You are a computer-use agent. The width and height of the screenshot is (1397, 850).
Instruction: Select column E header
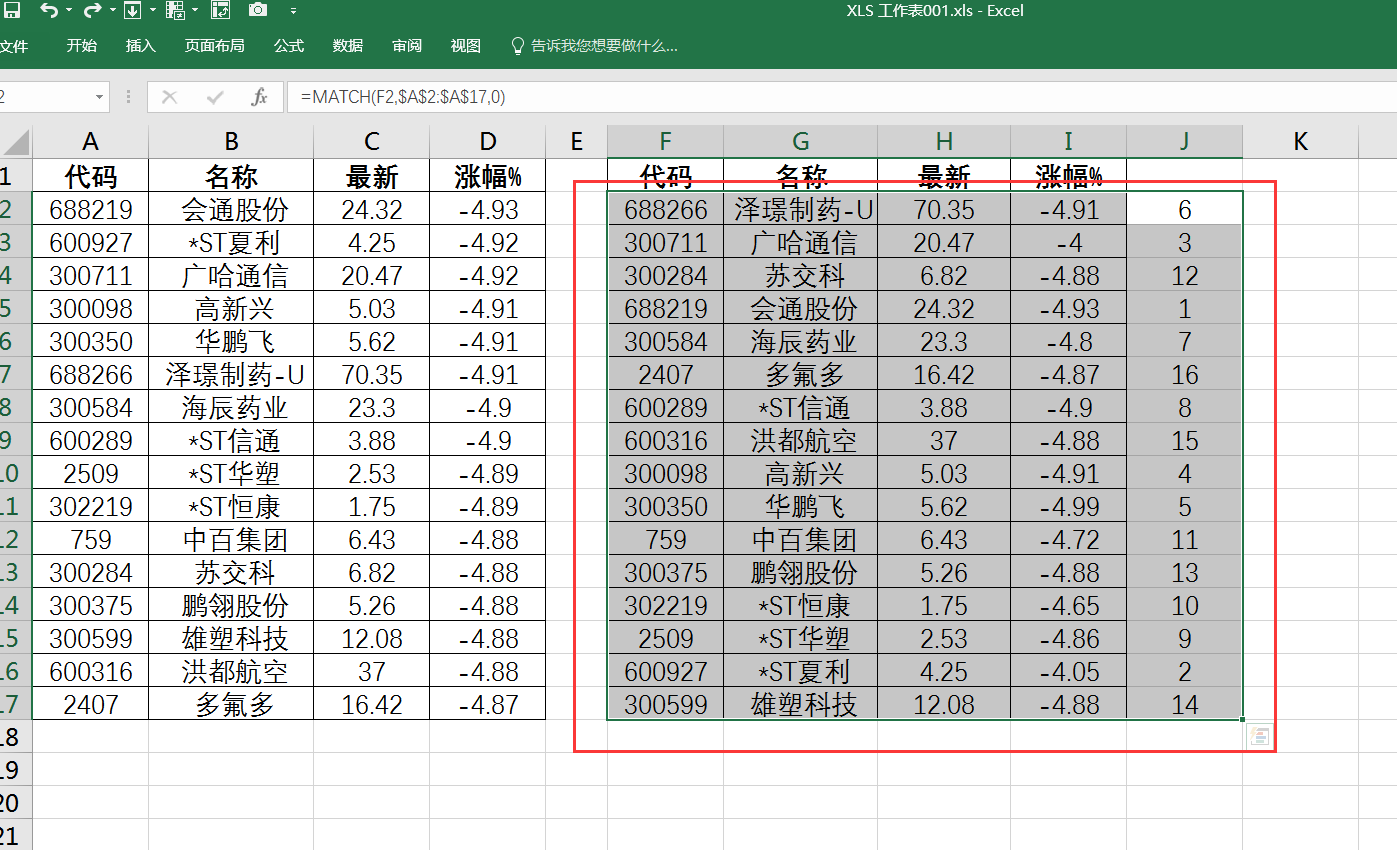coord(577,142)
